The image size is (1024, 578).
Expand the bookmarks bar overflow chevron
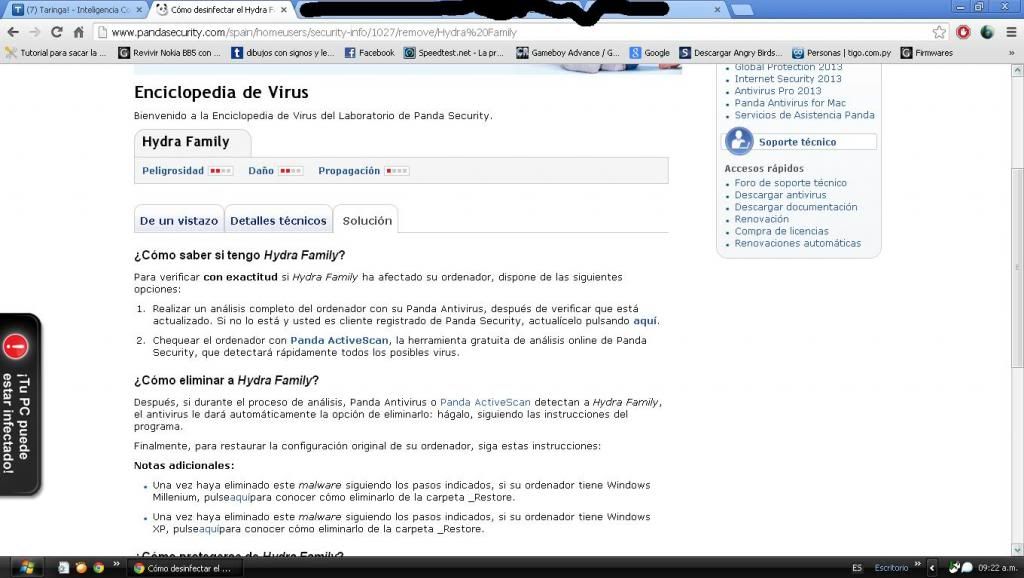(1012, 53)
